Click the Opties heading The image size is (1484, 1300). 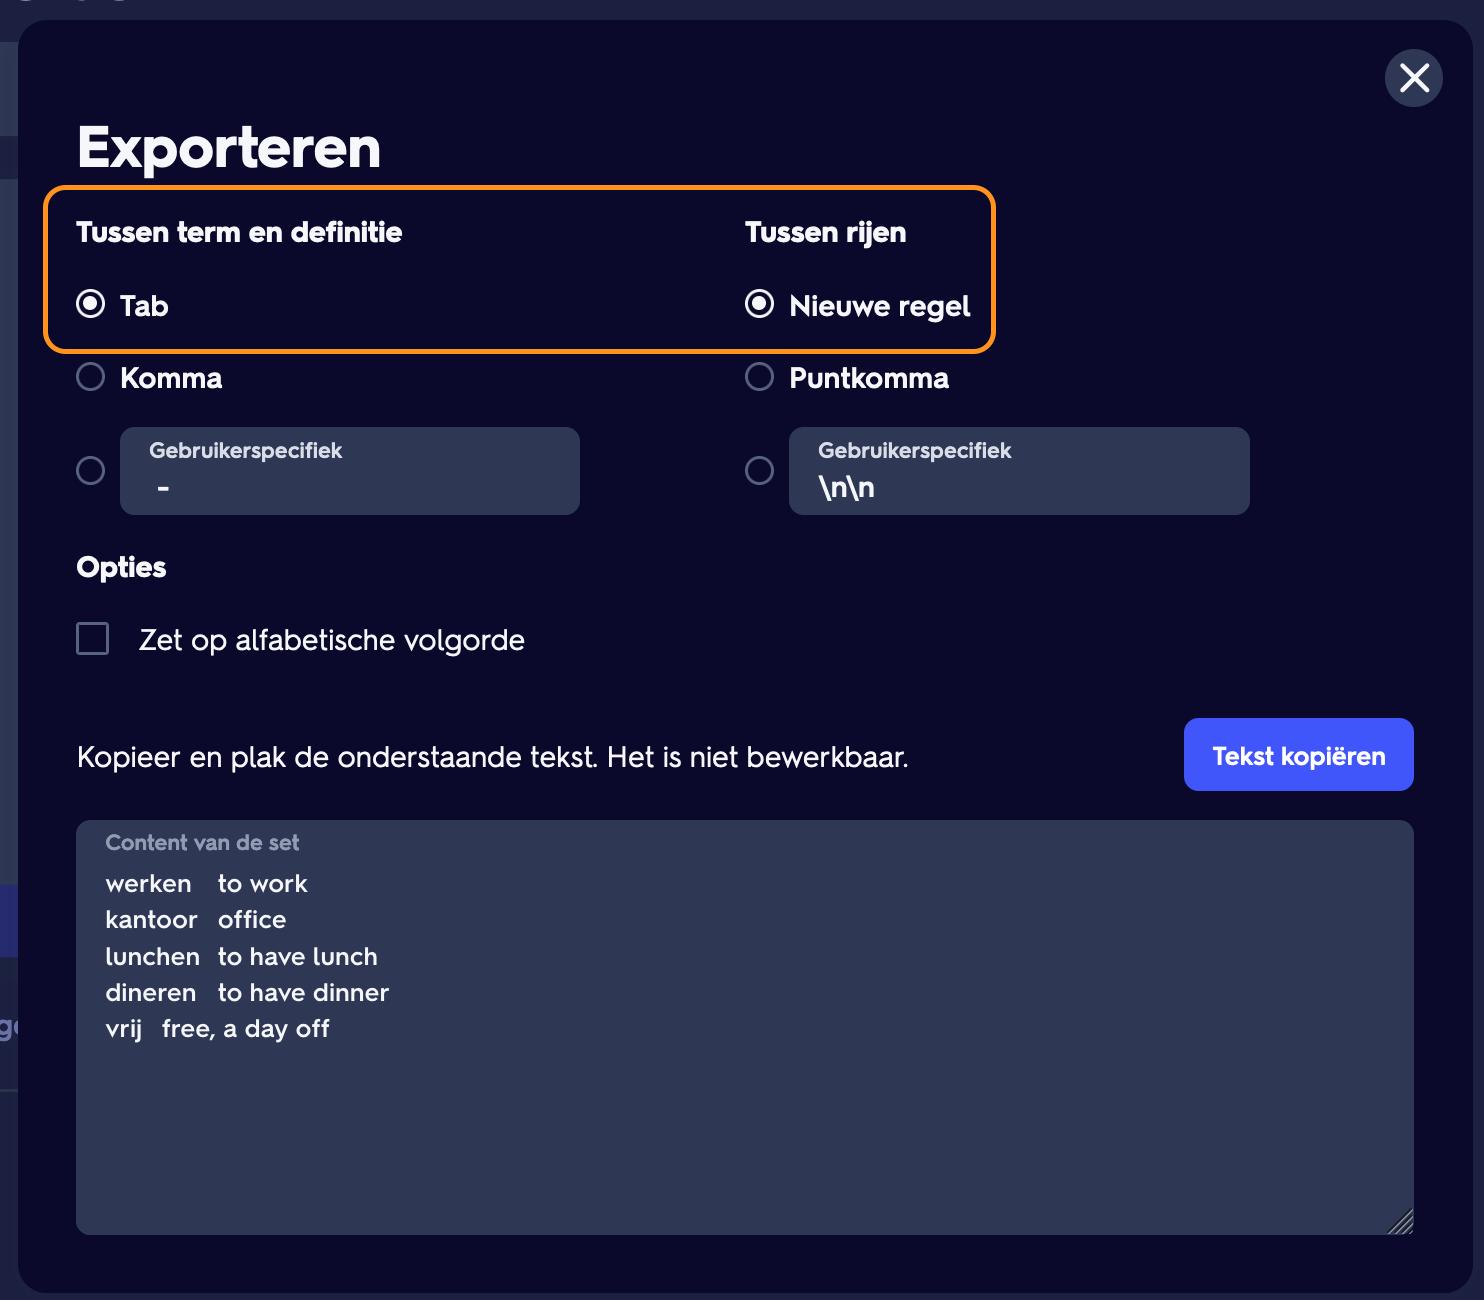tap(121, 567)
